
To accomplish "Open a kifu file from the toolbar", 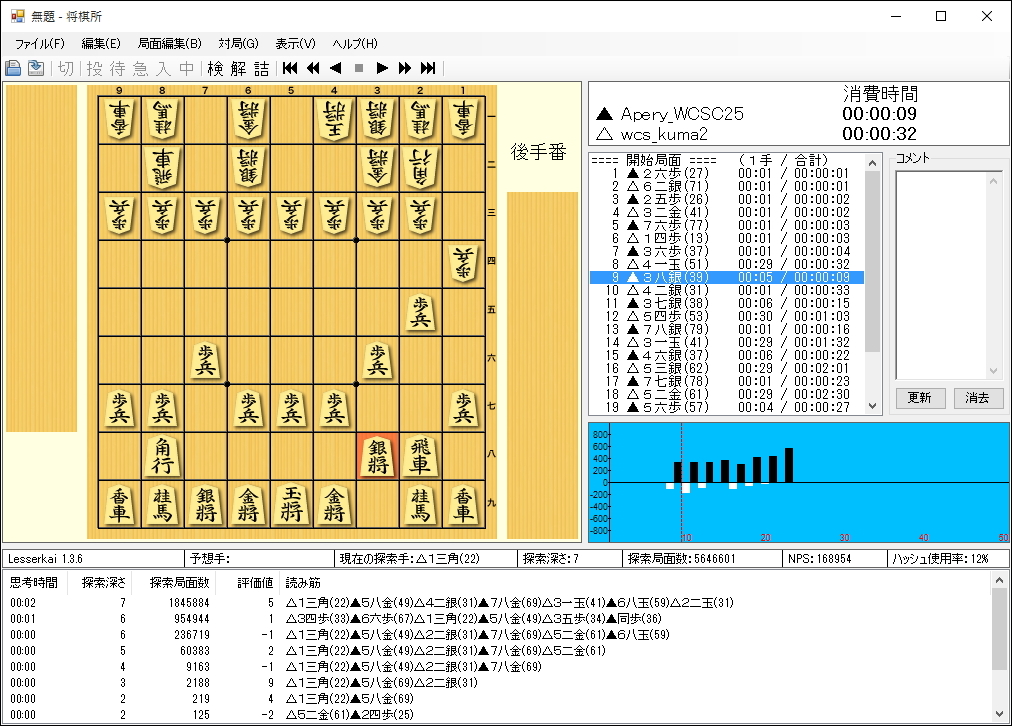I will [x=13, y=68].
